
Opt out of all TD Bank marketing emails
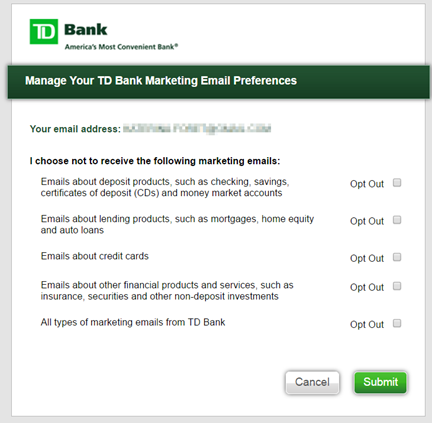[x=397, y=323]
